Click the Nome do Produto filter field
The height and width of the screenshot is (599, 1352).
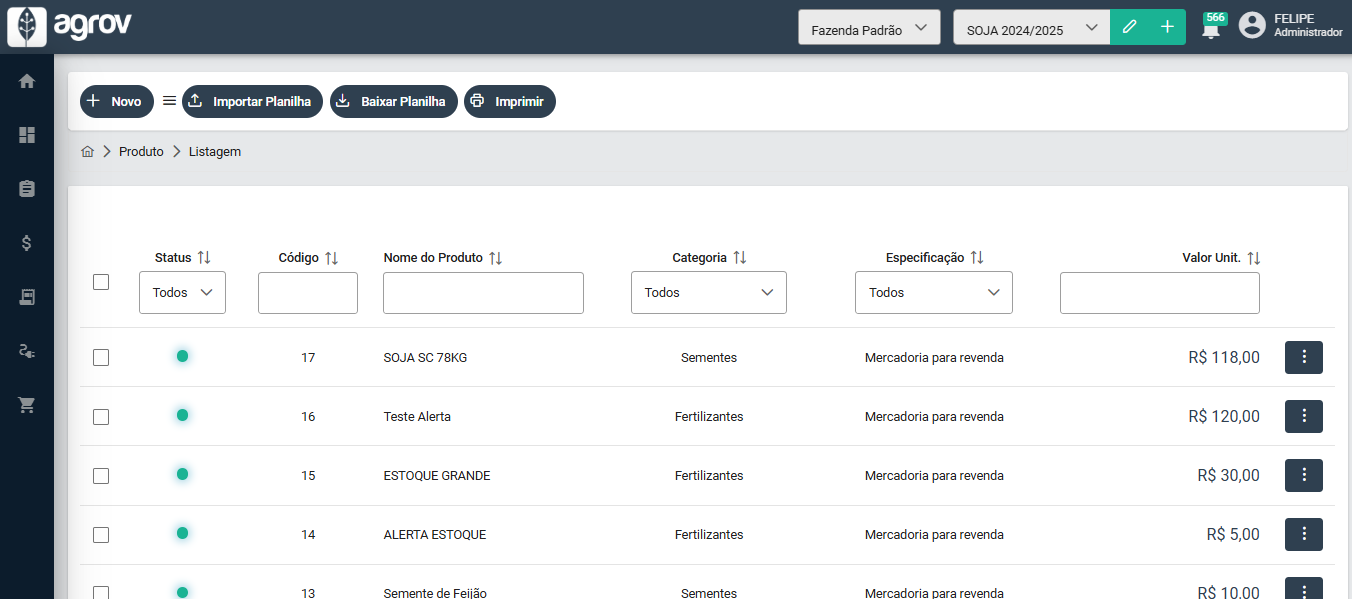483,293
